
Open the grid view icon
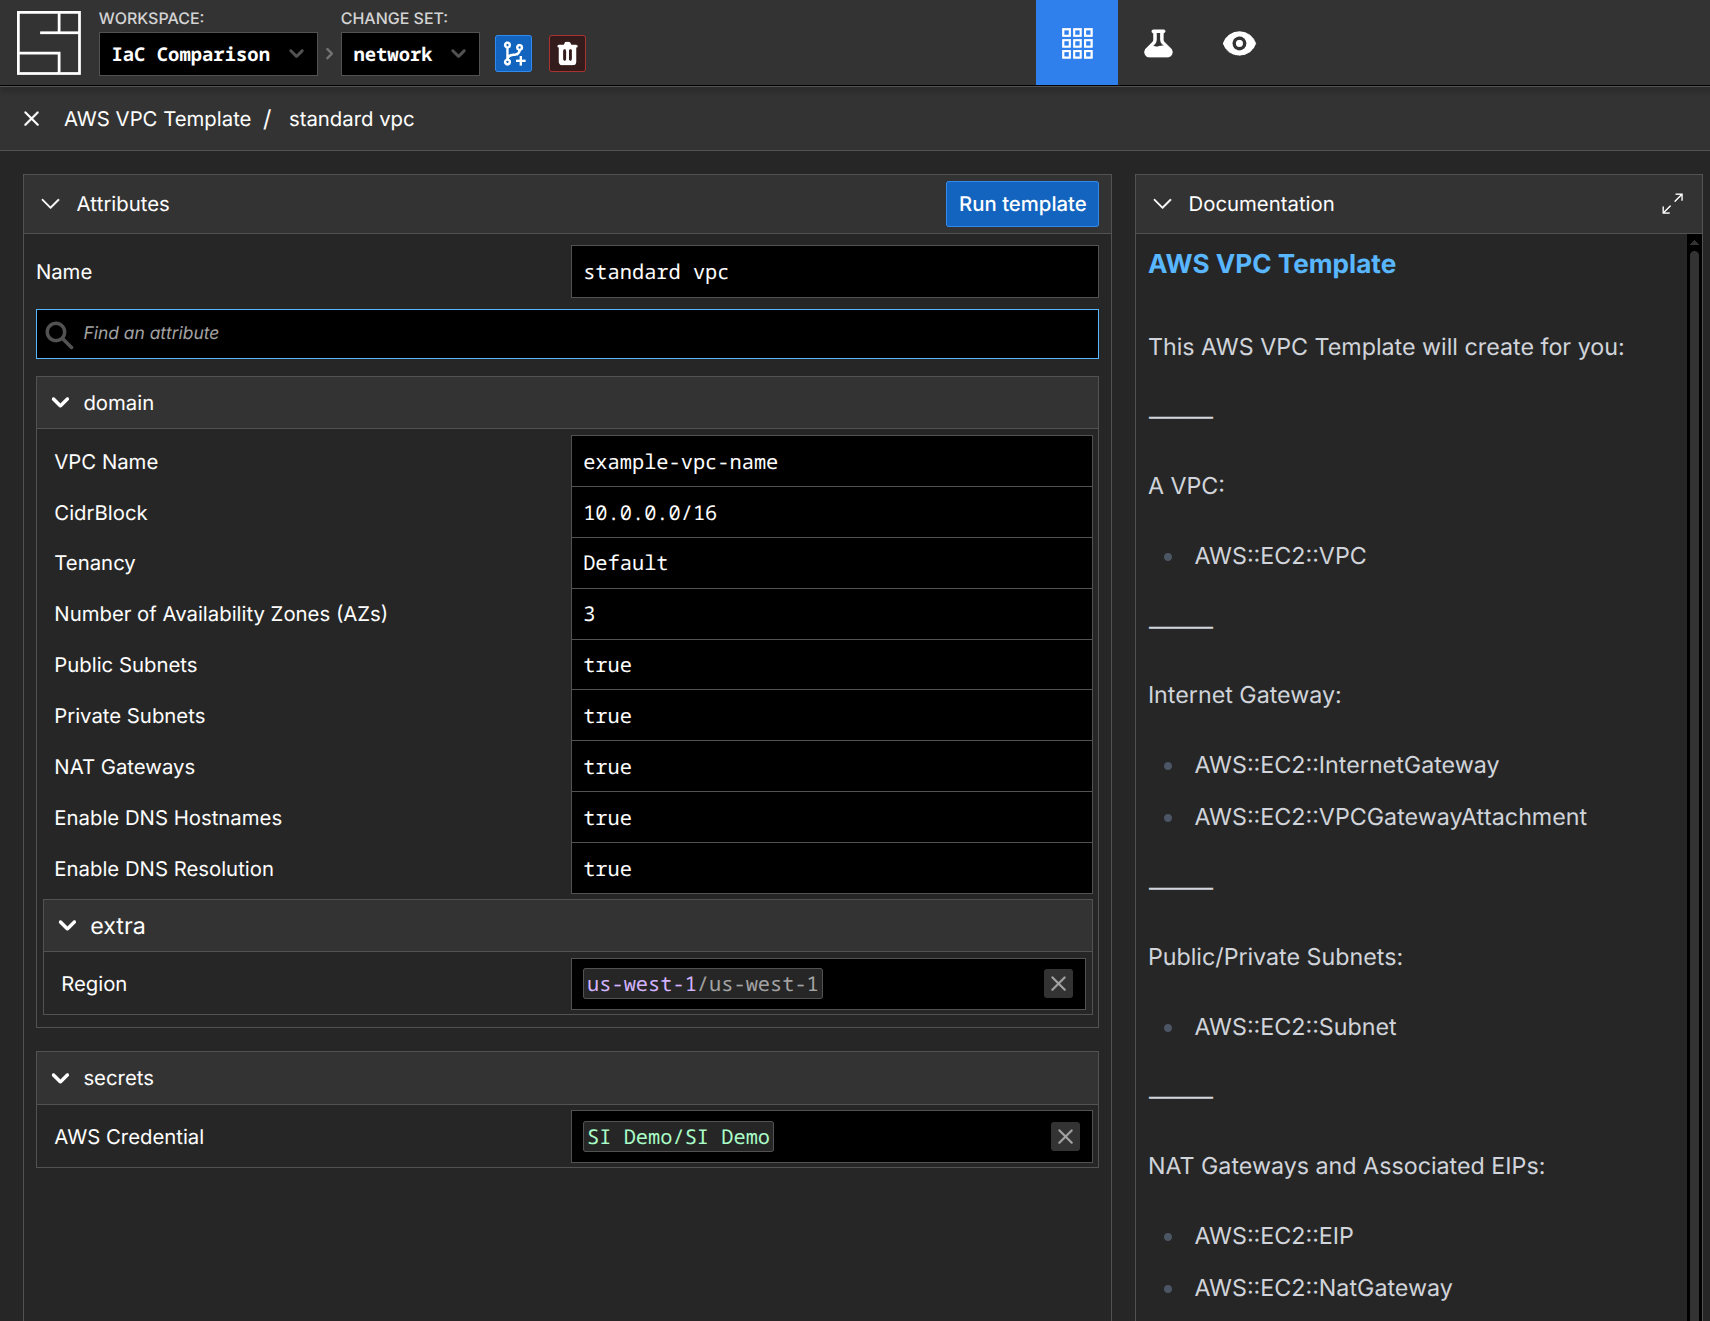(x=1076, y=43)
